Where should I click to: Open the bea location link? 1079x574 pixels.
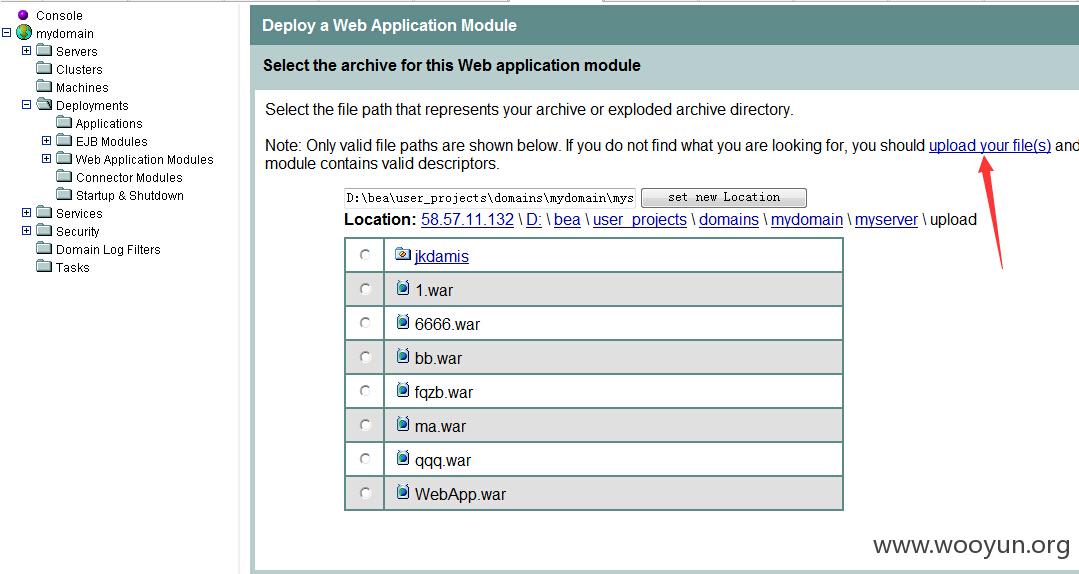567,220
